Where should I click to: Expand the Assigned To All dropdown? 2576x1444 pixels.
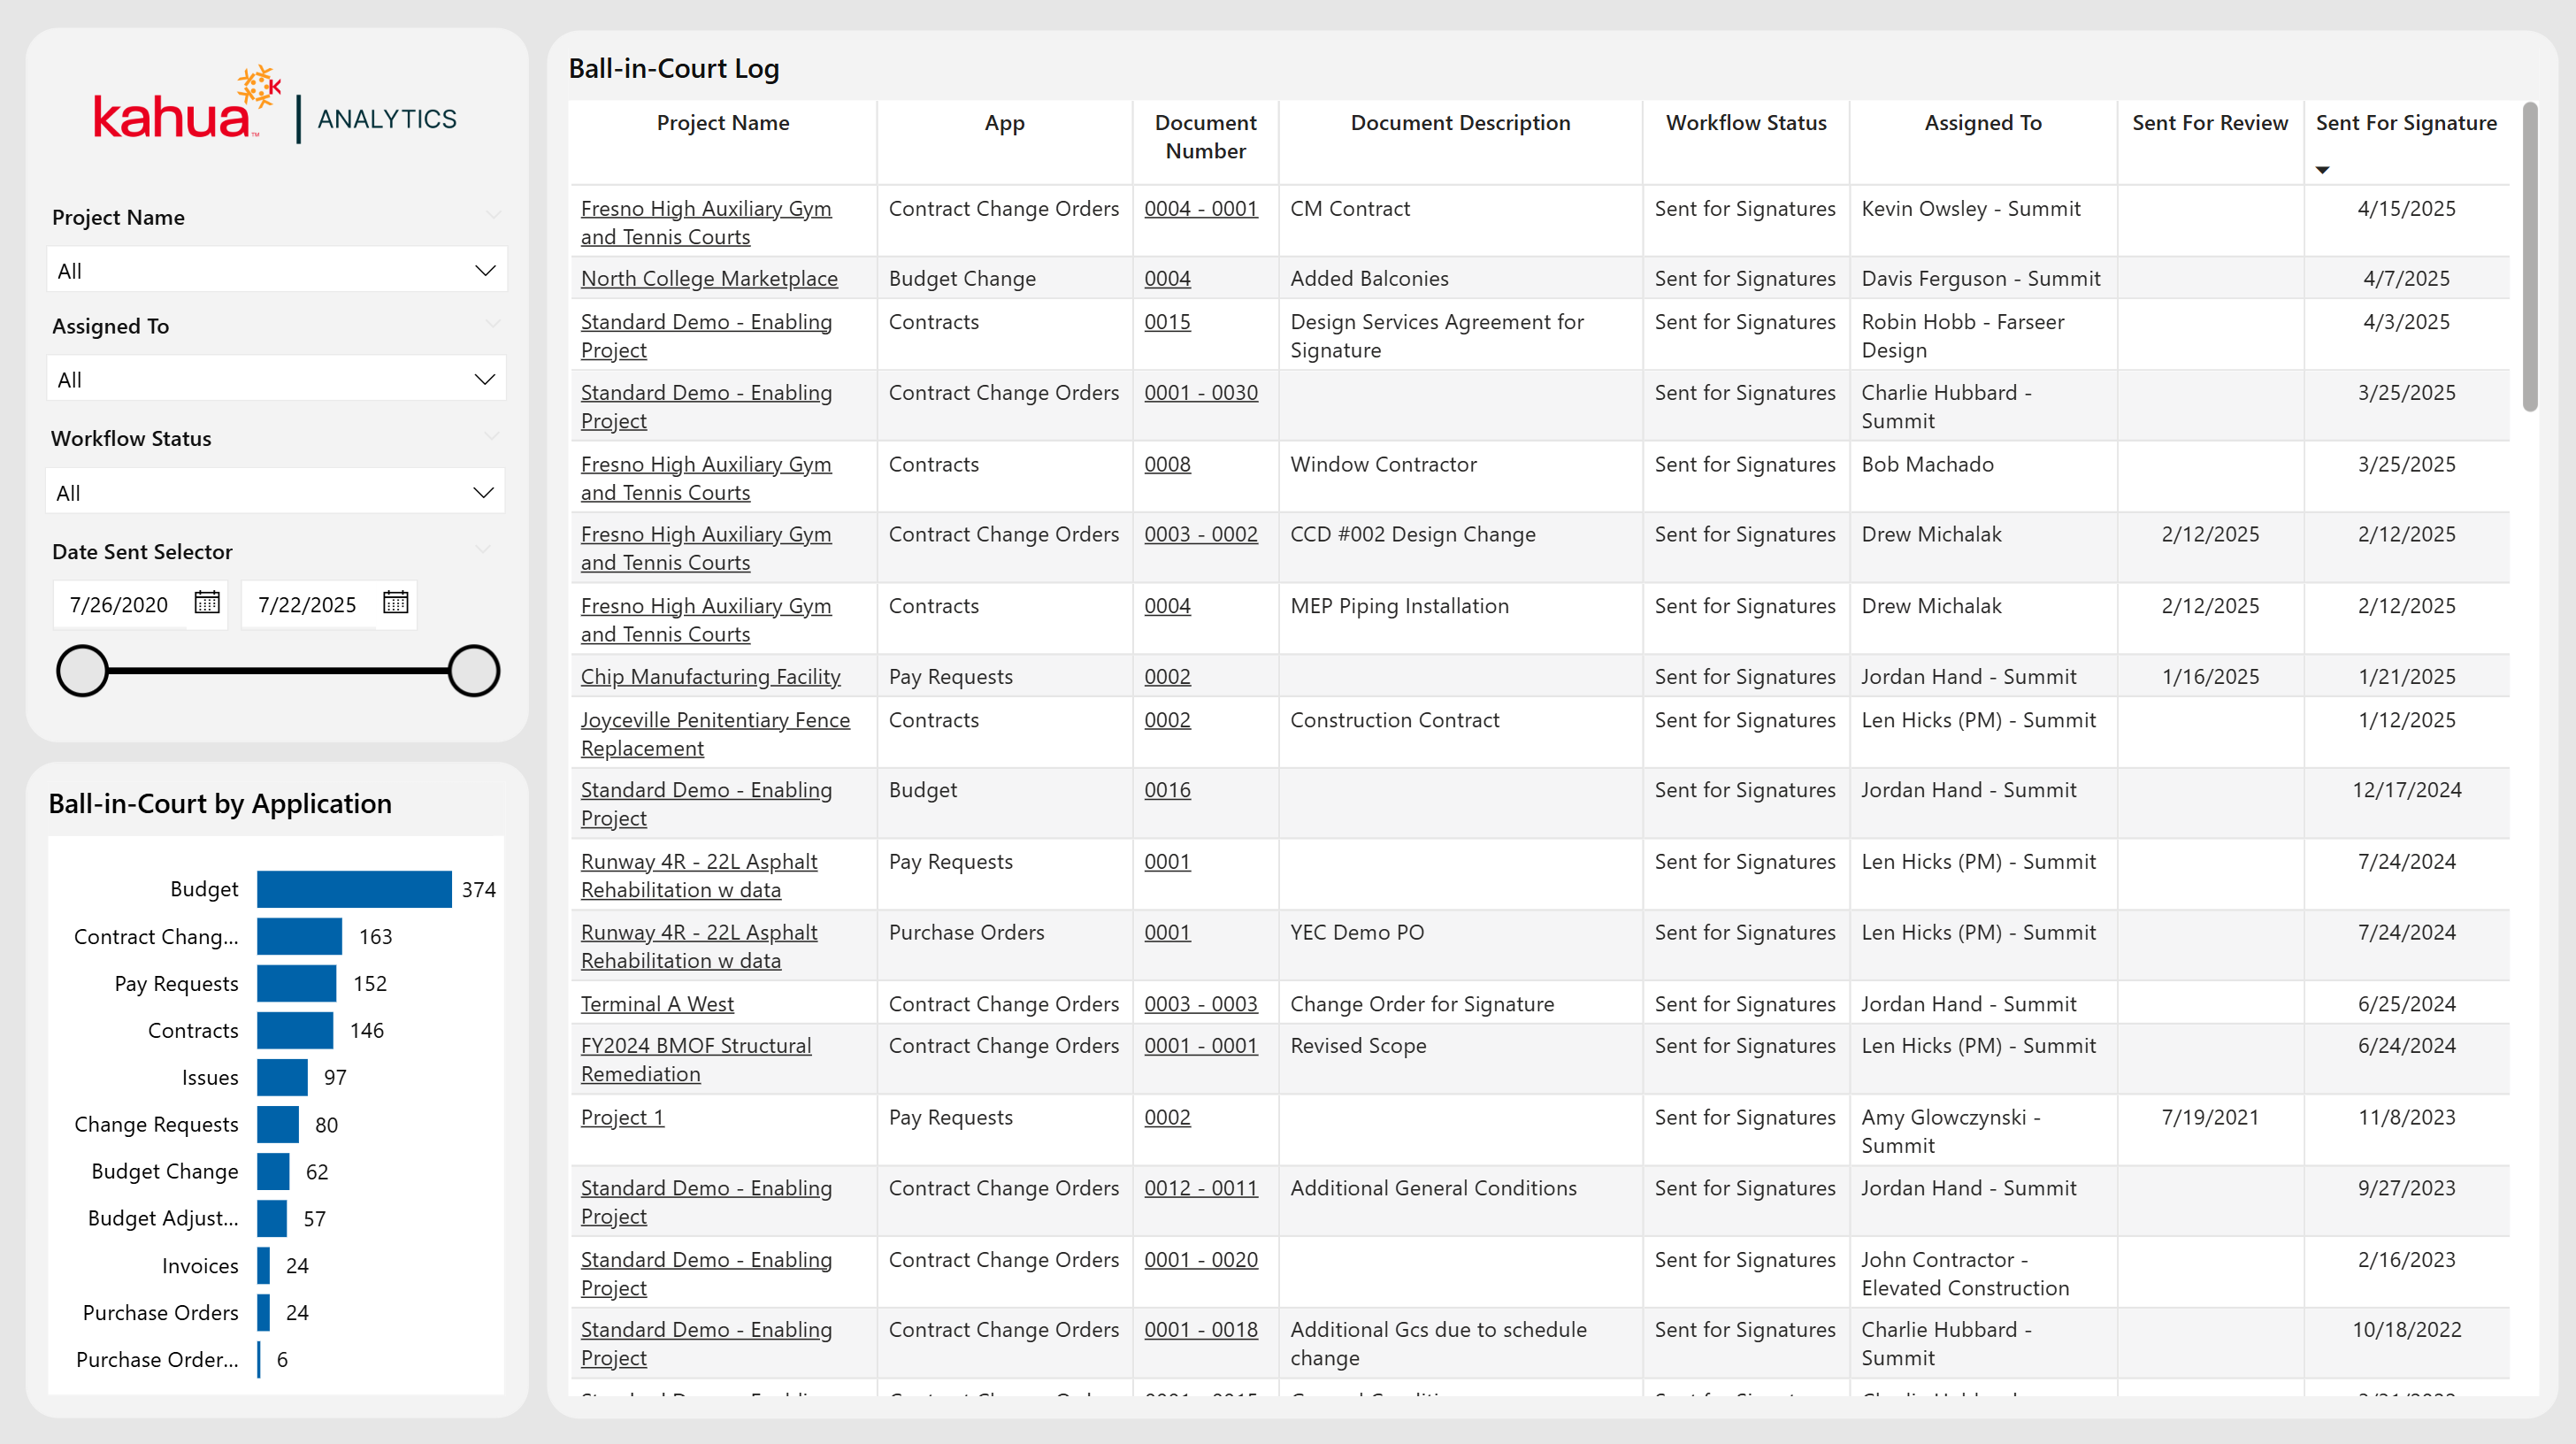point(276,379)
